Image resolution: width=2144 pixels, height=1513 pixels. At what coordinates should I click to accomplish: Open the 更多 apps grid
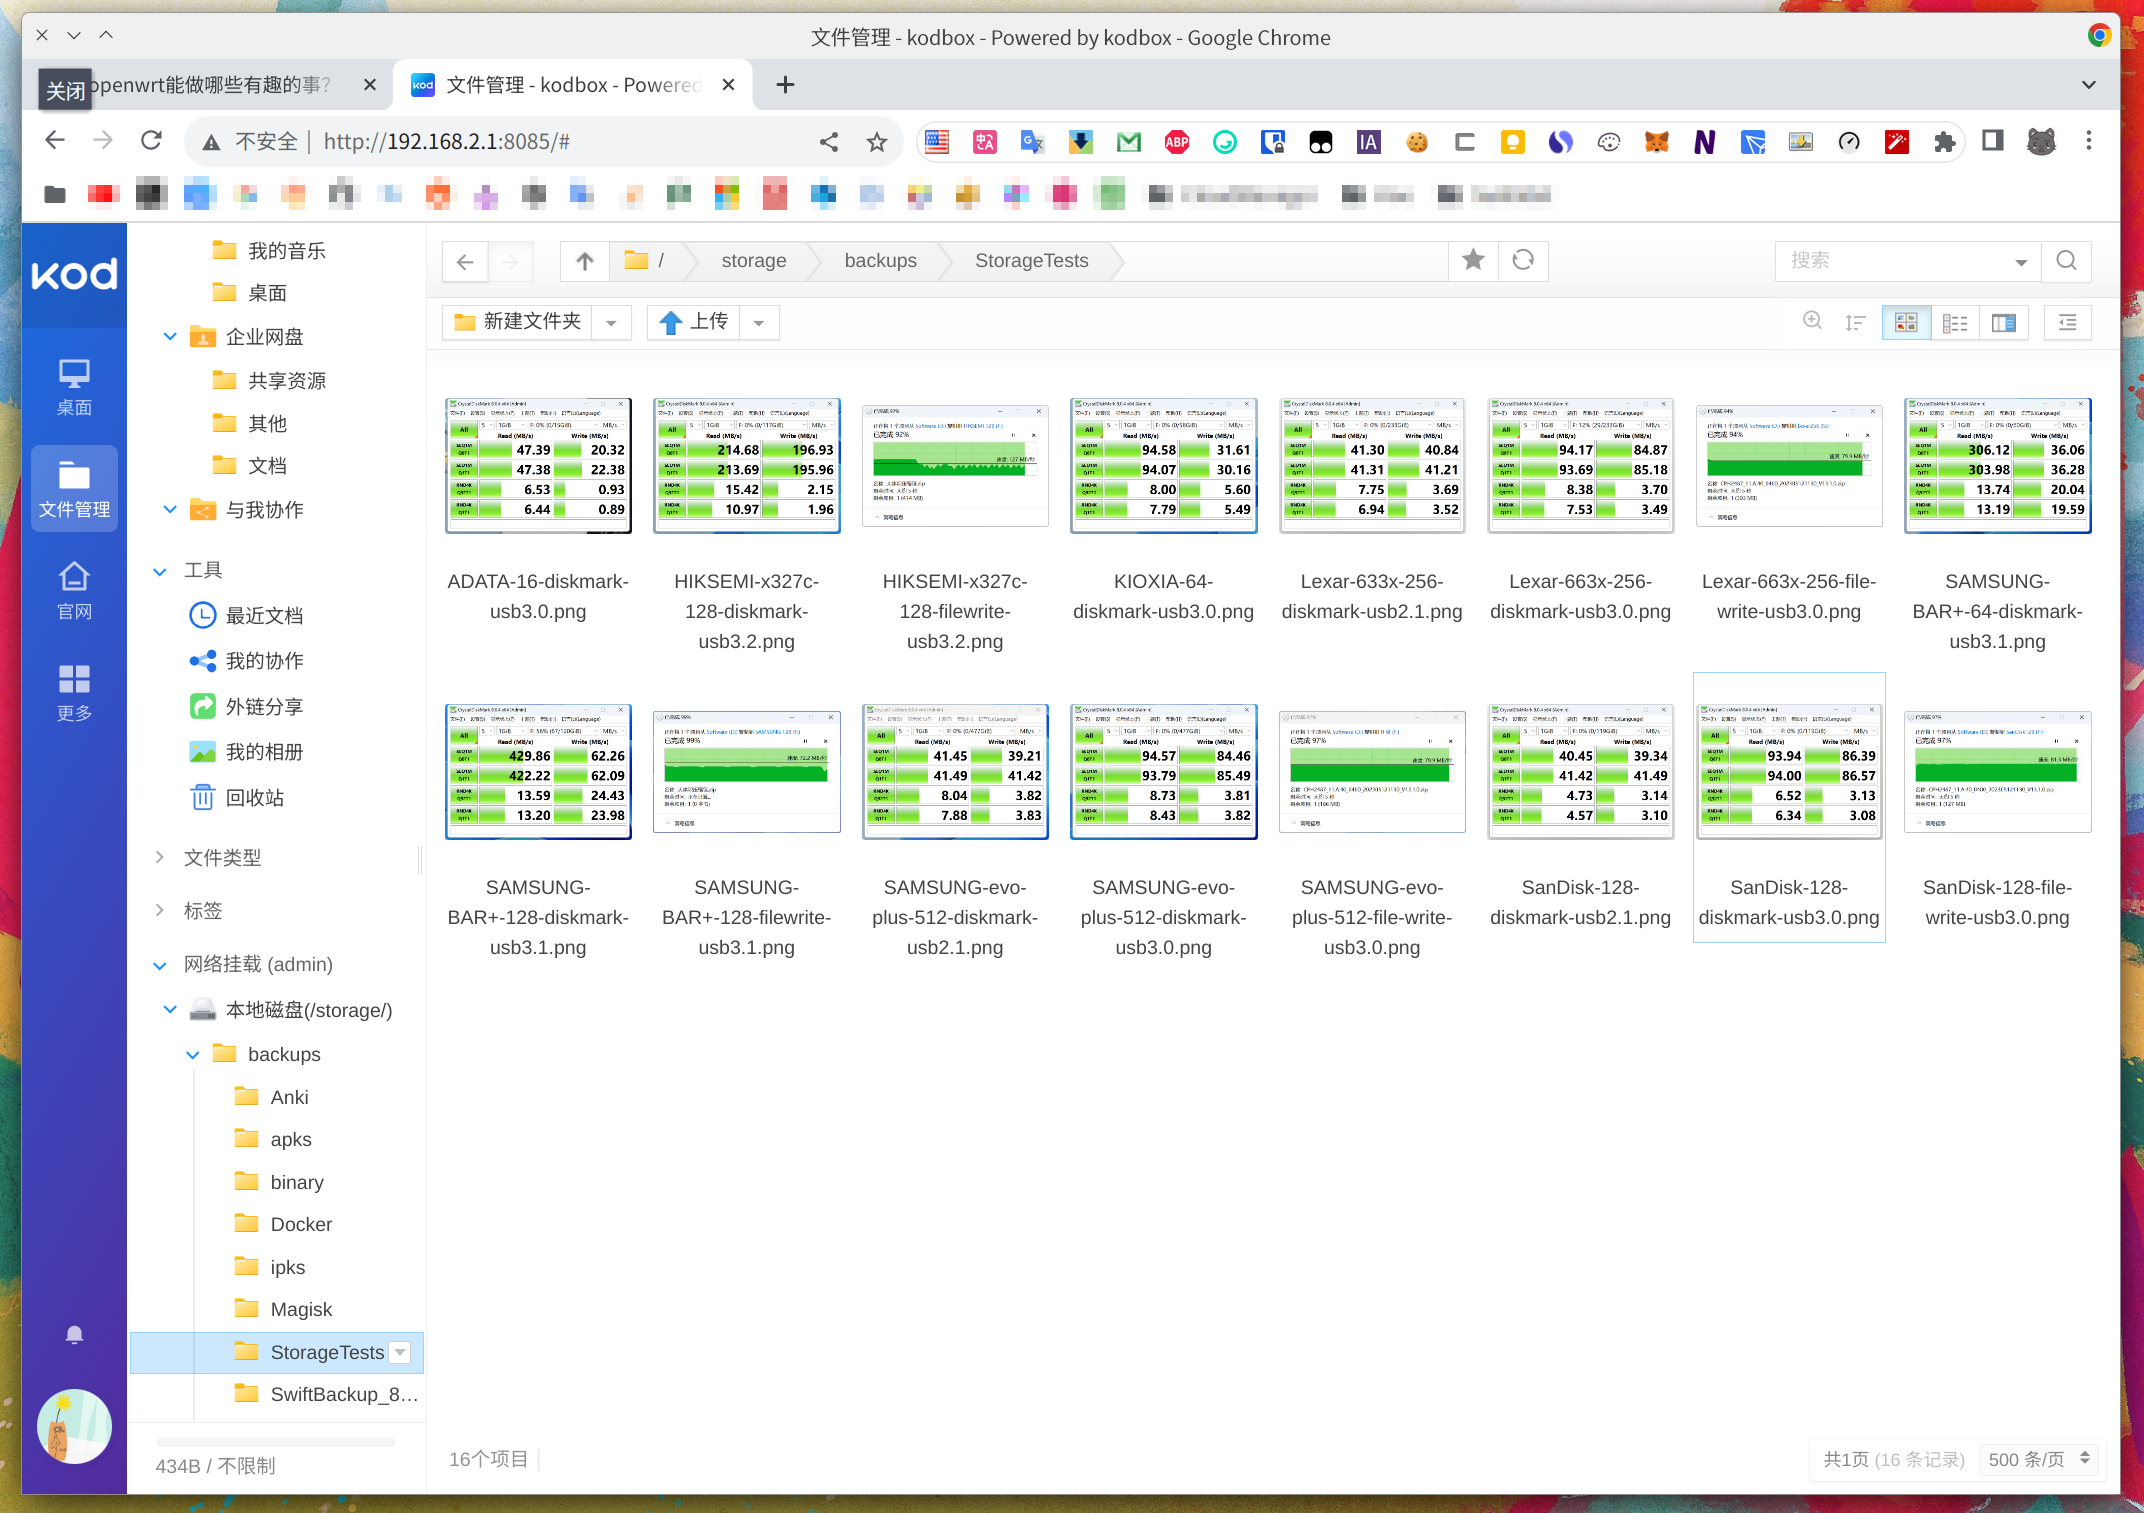[x=74, y=692]
